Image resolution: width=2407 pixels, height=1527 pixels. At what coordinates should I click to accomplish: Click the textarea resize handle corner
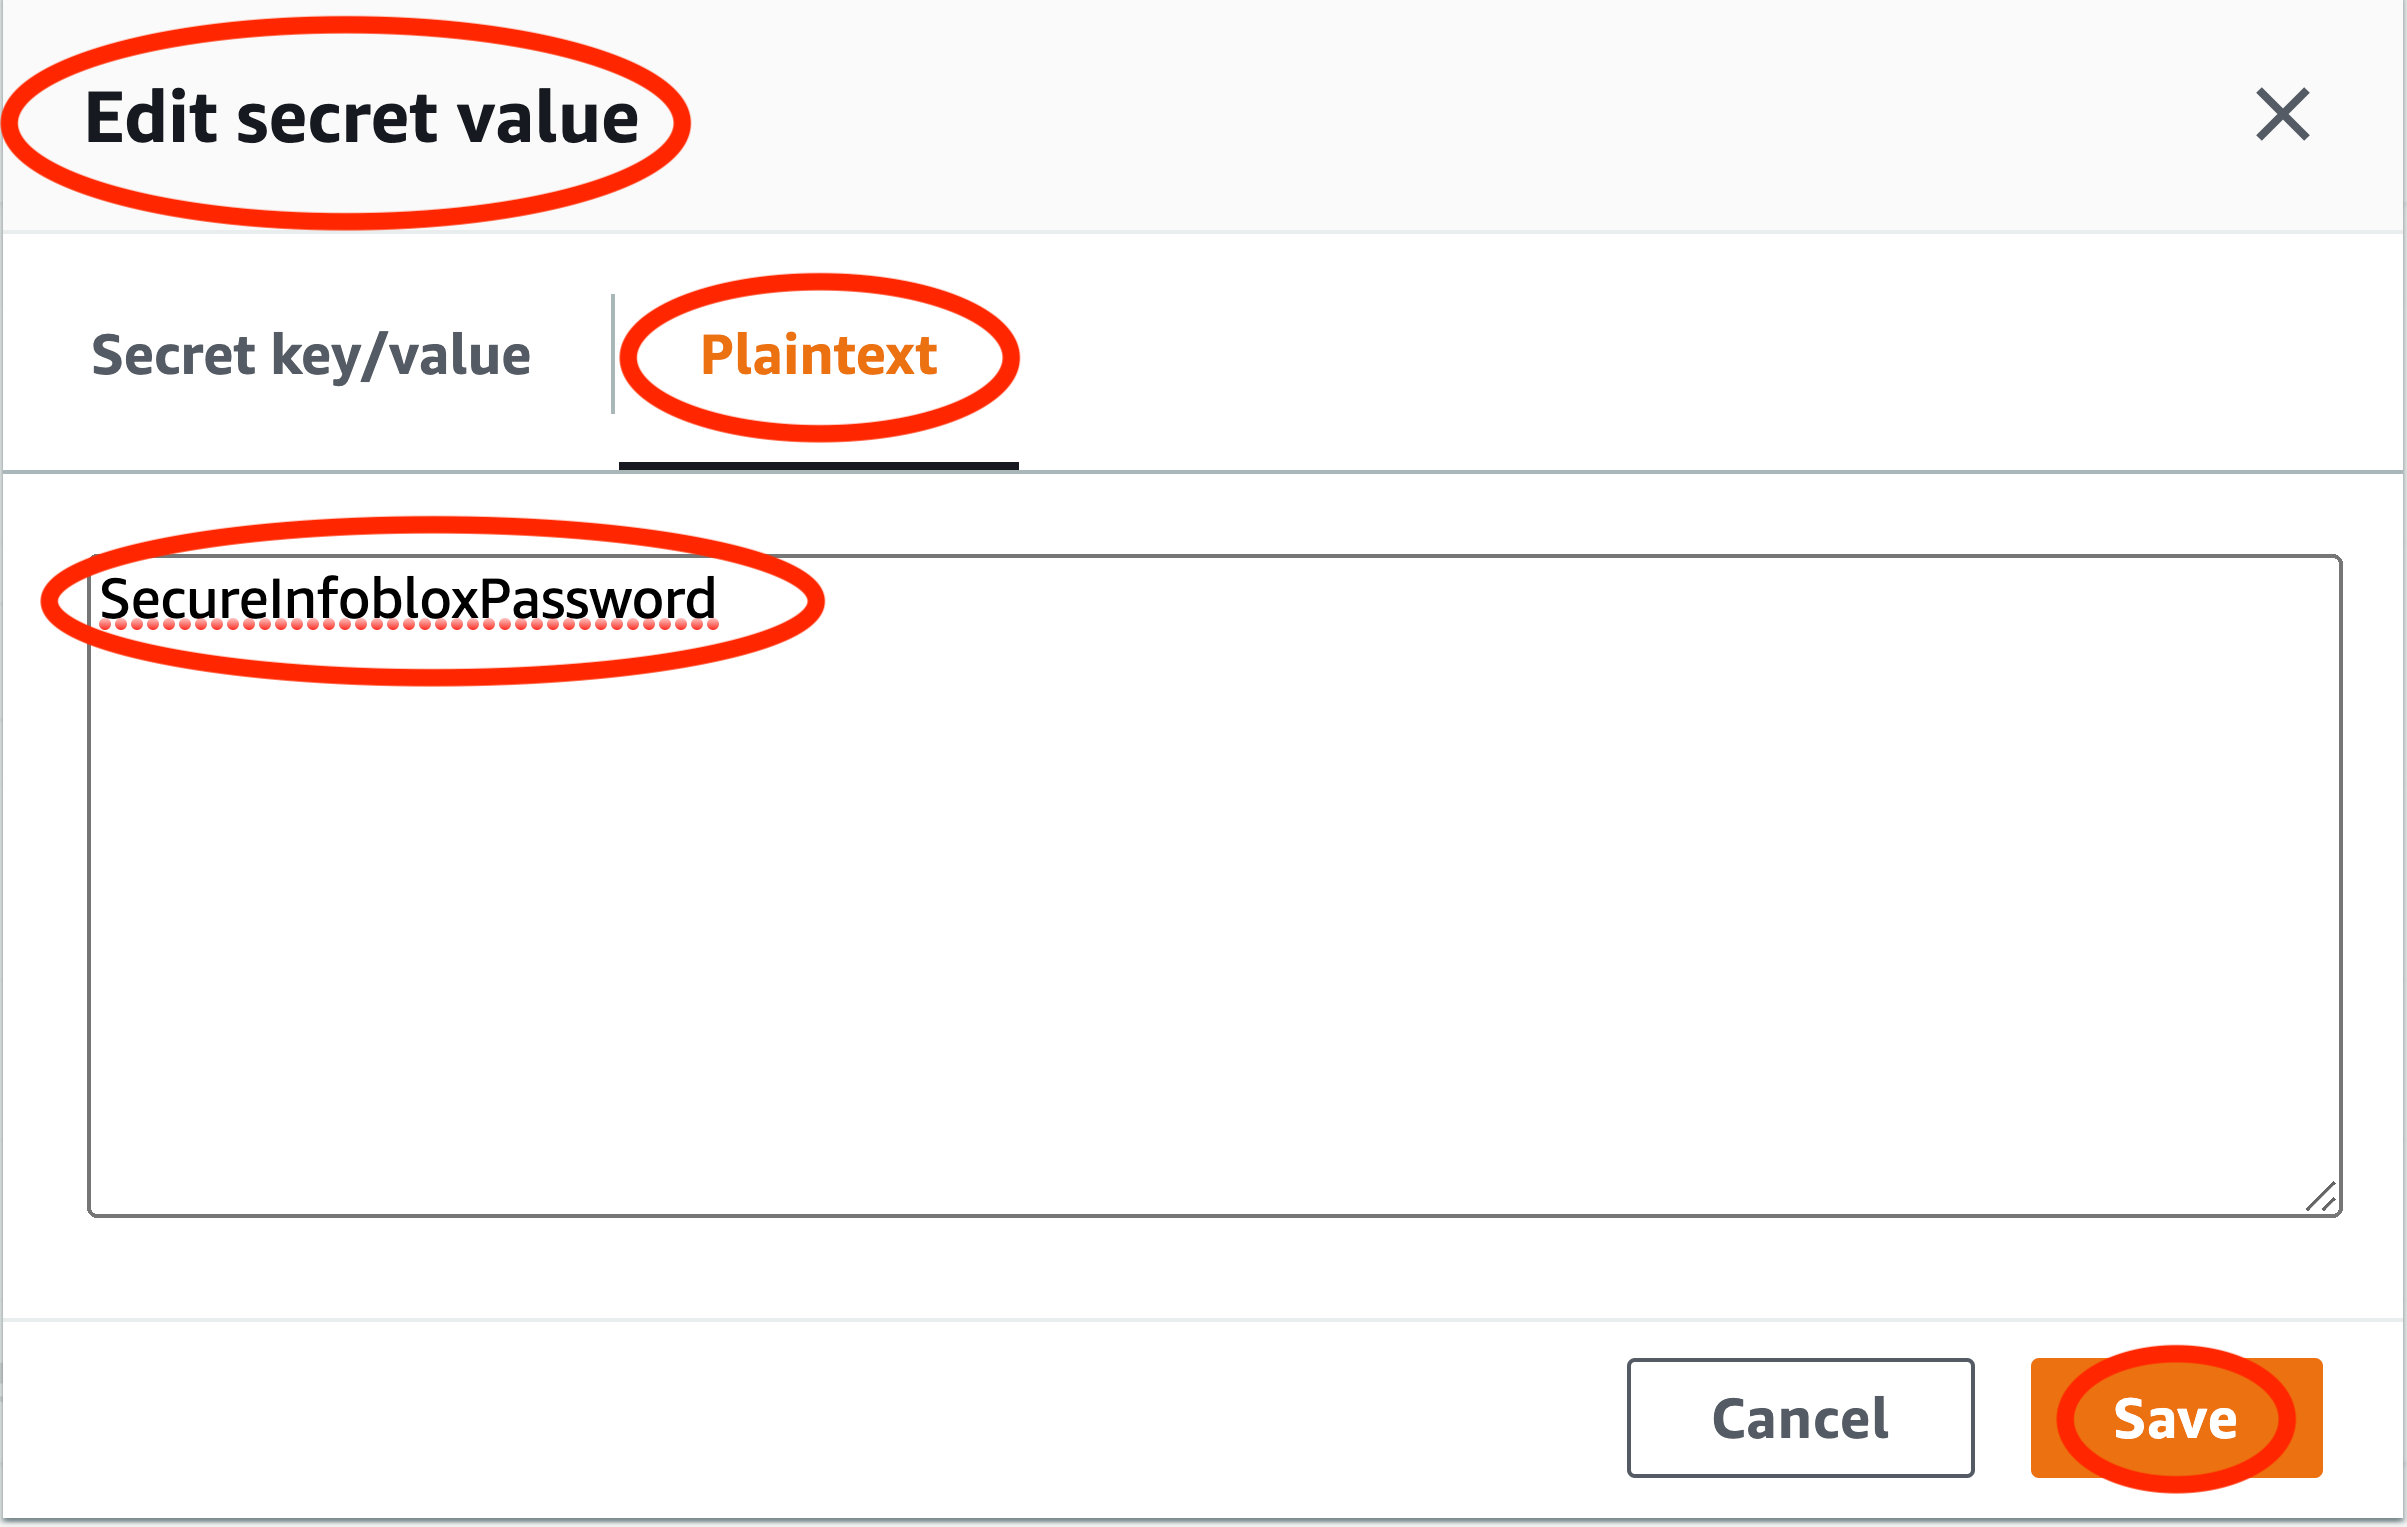tap(2321, 1196)
